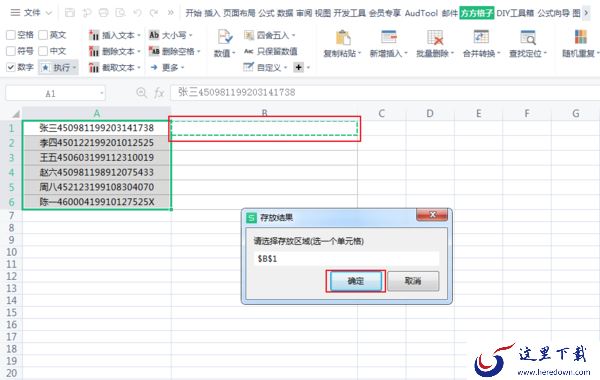Screen dimensions: 600x380
Task: Switch to the 开发工具 tab
Action: (x=350, y=13)
